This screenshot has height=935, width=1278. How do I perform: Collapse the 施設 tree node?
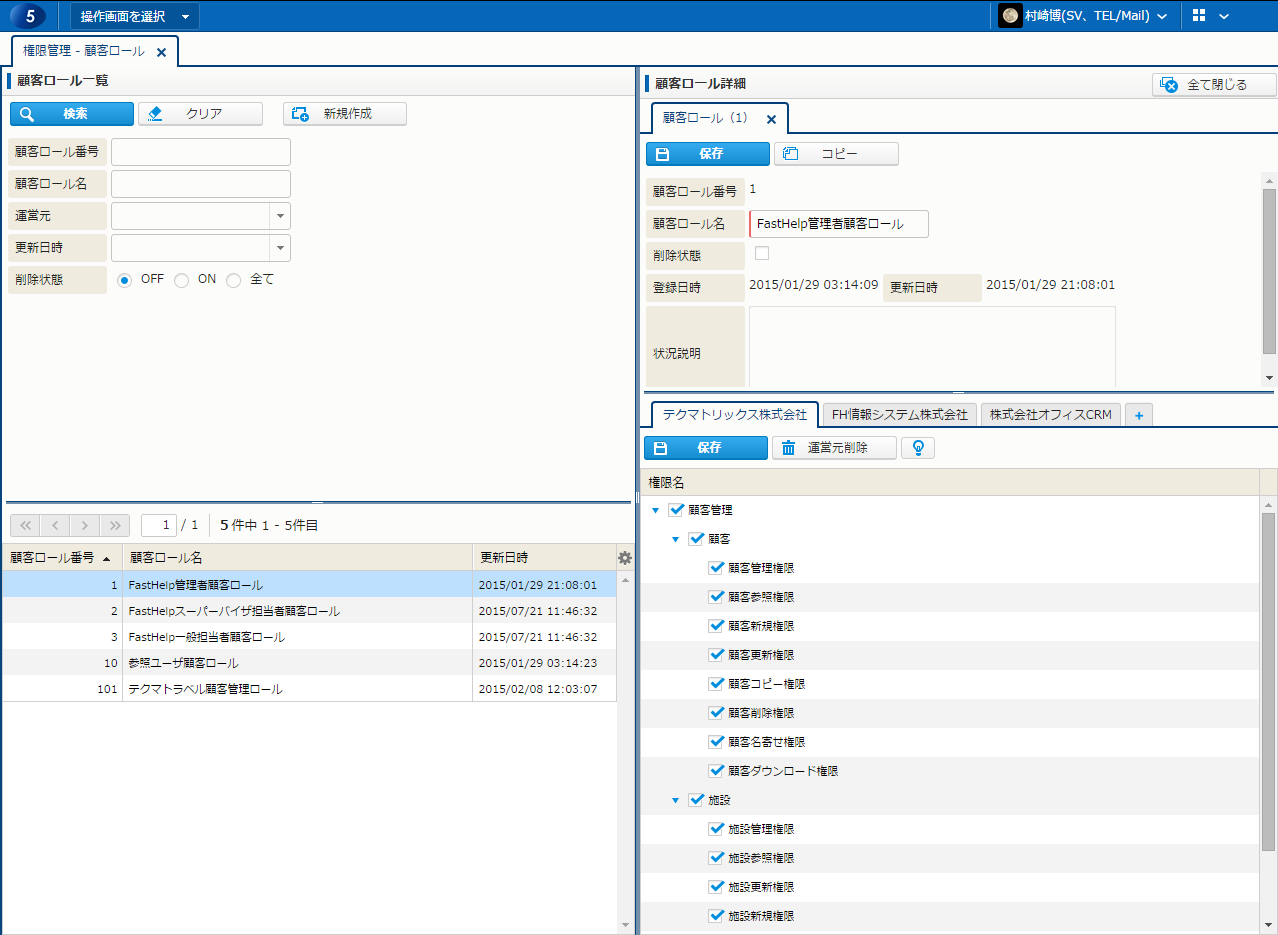676,800
